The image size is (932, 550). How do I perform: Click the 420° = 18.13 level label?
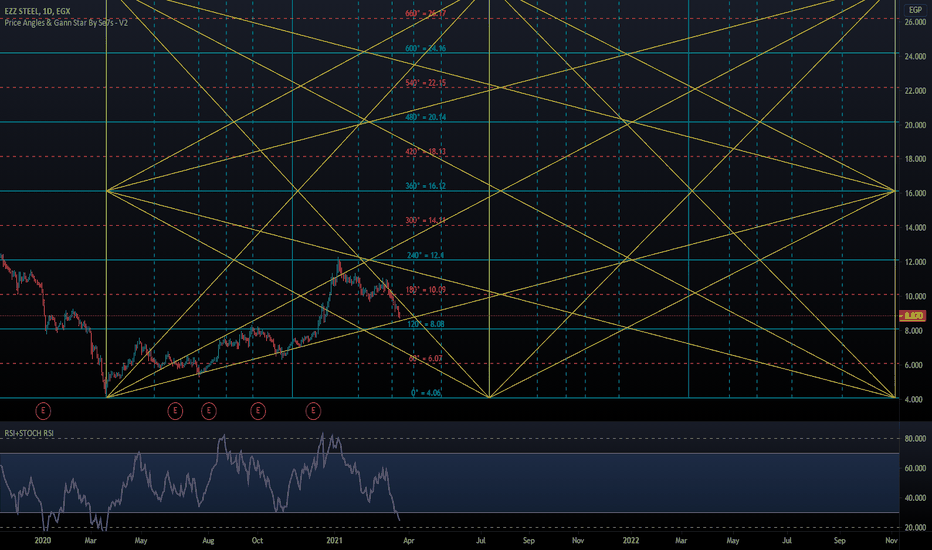click(426, 152)
